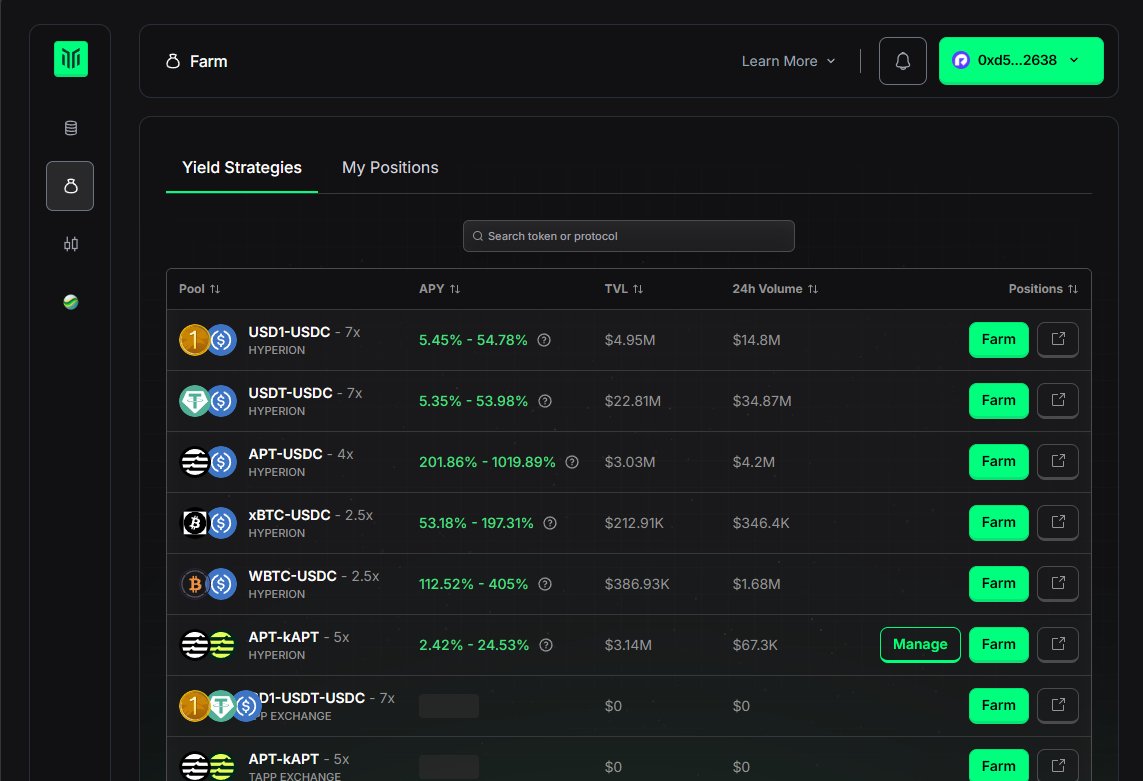
Task: Sort table by TVL column
Action: 624,289
